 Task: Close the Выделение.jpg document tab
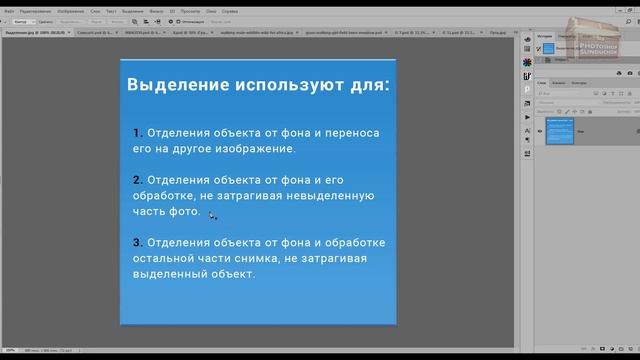[x=69, y=32]
